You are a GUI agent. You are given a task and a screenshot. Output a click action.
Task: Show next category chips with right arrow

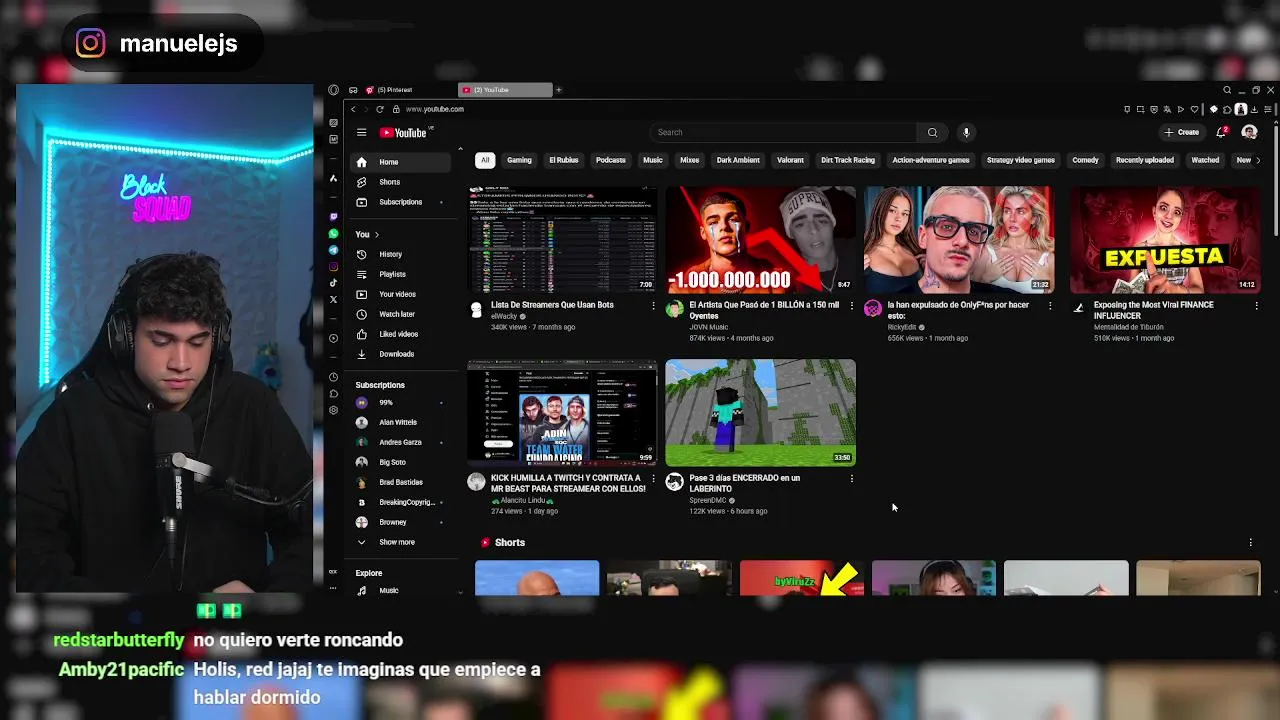1257,160
